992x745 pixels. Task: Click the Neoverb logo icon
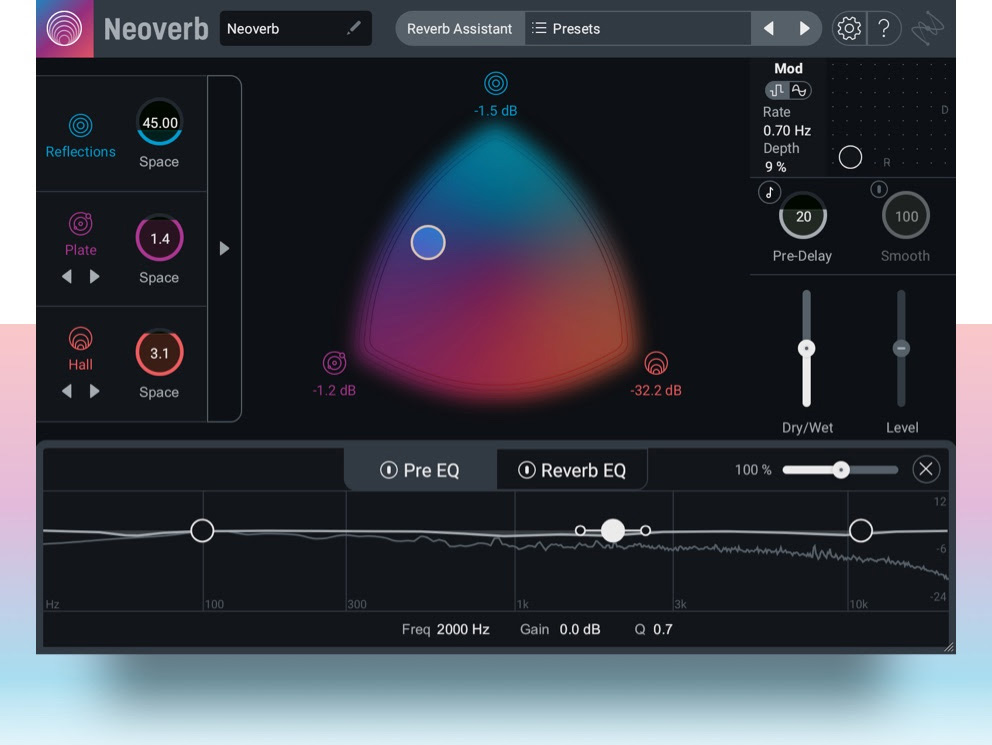pyautogui.click(x=65, y=28)
